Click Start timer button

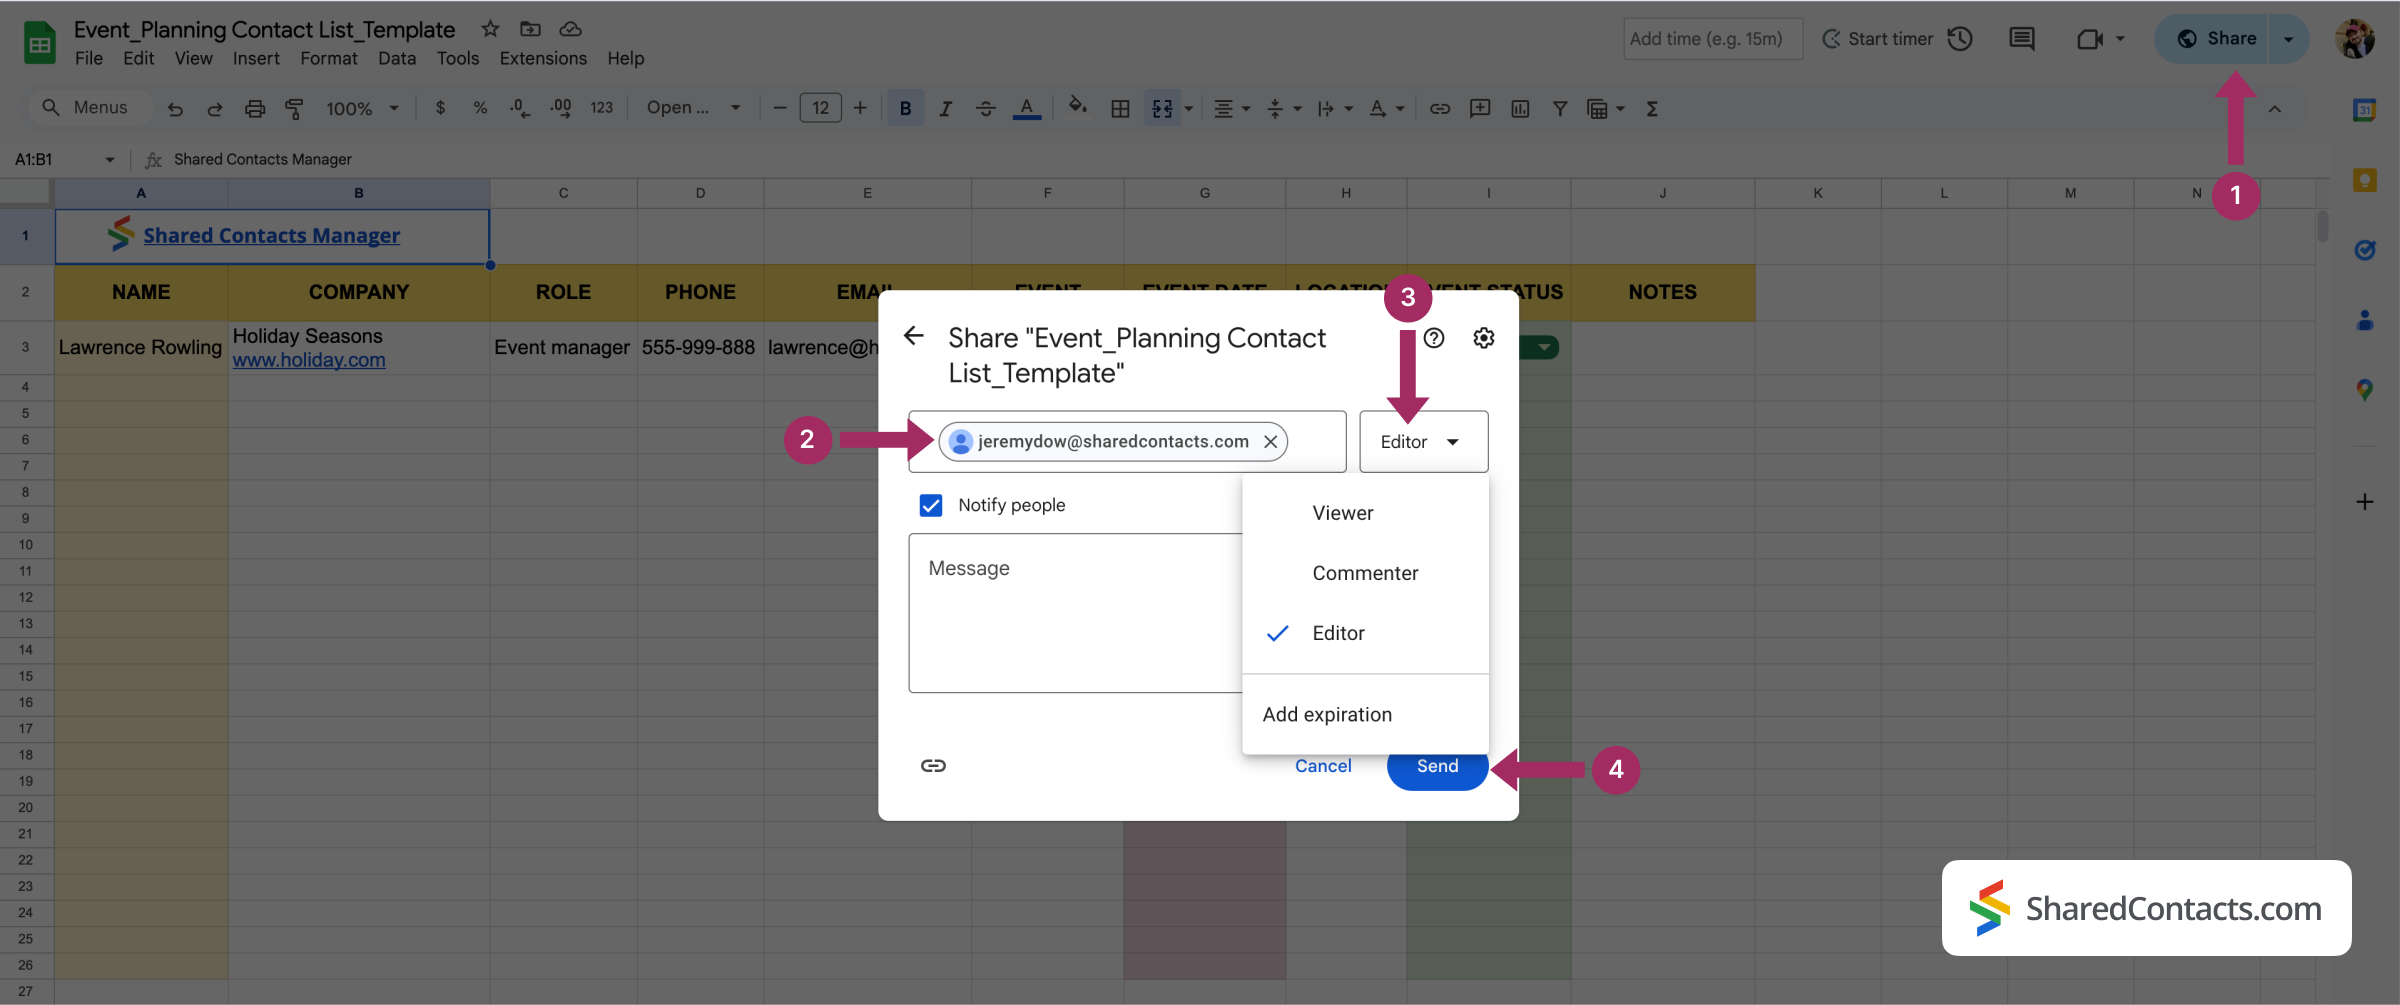1878,39
